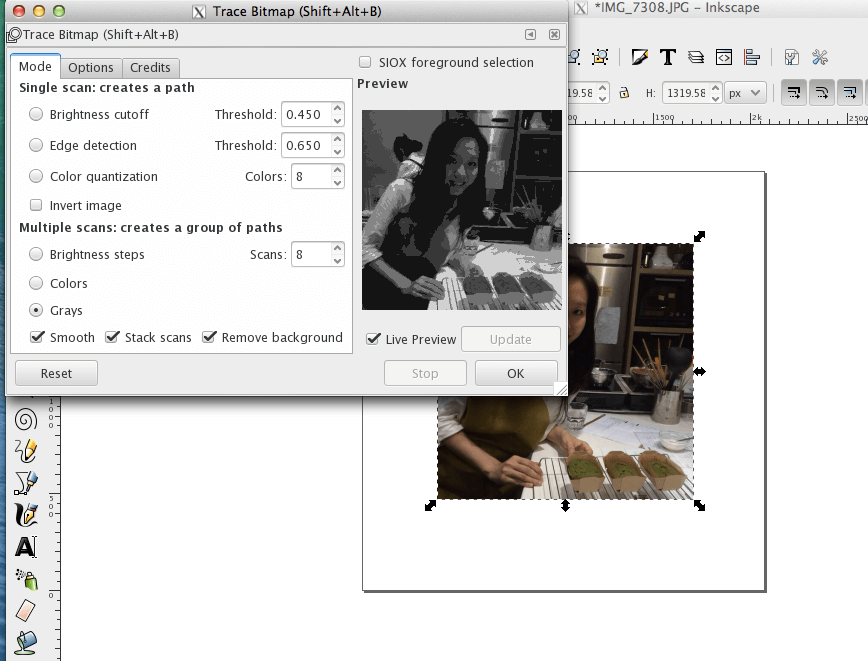The height and width of the screenshot is (661, 868).
Task: Click OK to trace the bitmap
Action: tap(516, 374)
